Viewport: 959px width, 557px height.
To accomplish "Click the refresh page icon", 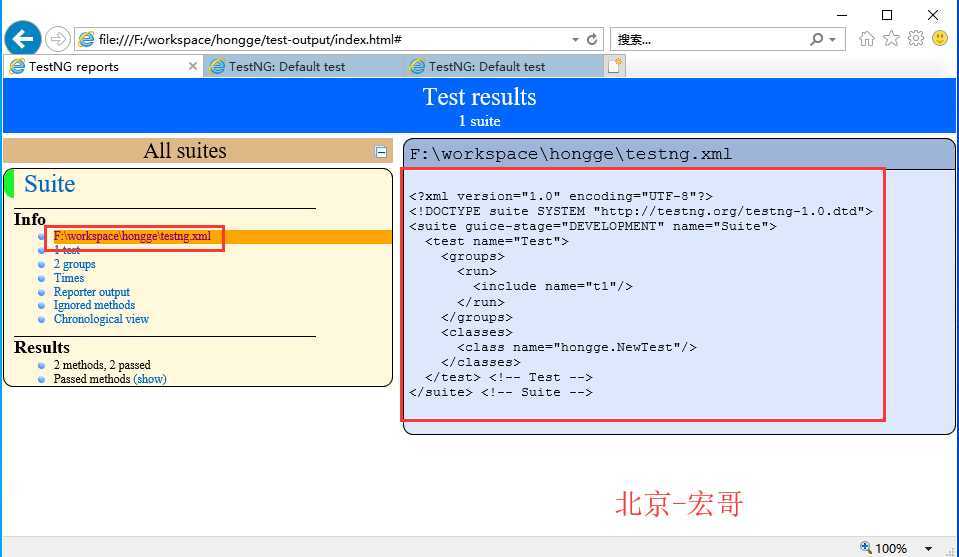I will click(x=591, y=39).
